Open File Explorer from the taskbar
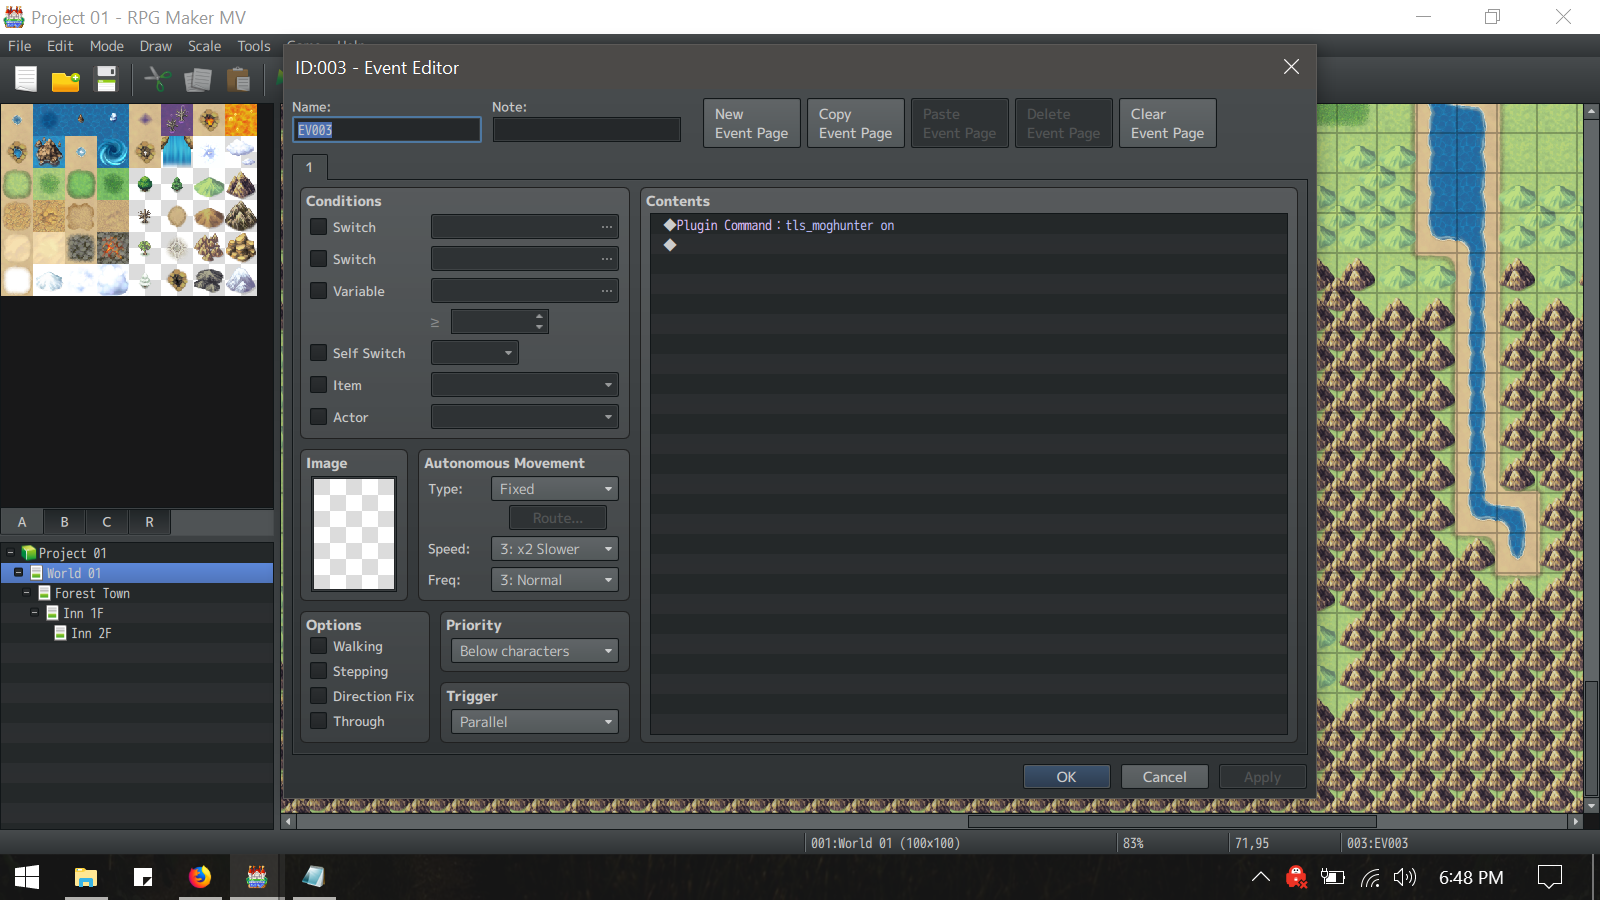 pyautogui.click(x=86, y=877)
